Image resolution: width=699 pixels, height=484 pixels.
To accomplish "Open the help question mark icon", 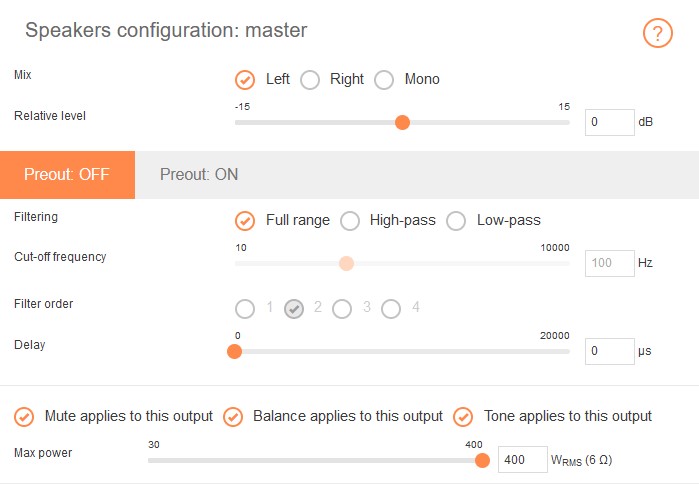I will click(x=657, y=33).
